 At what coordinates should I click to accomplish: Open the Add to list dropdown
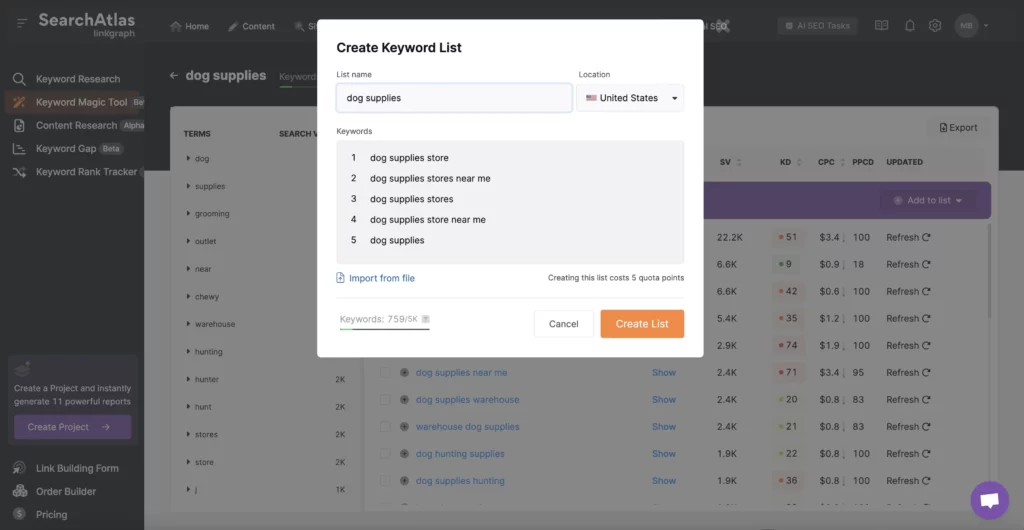tap(928, 200)
